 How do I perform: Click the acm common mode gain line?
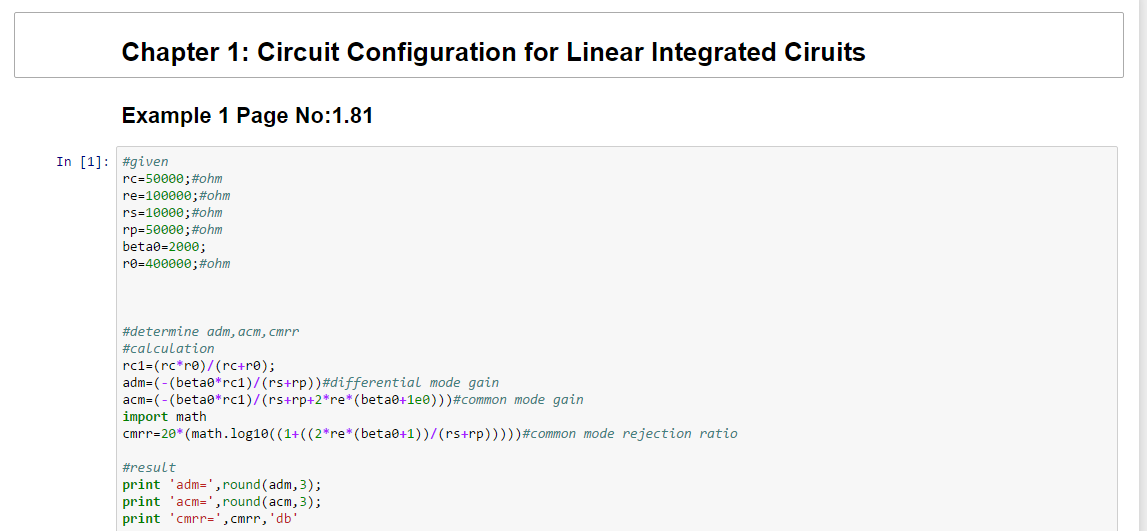(x=352, y=400)
